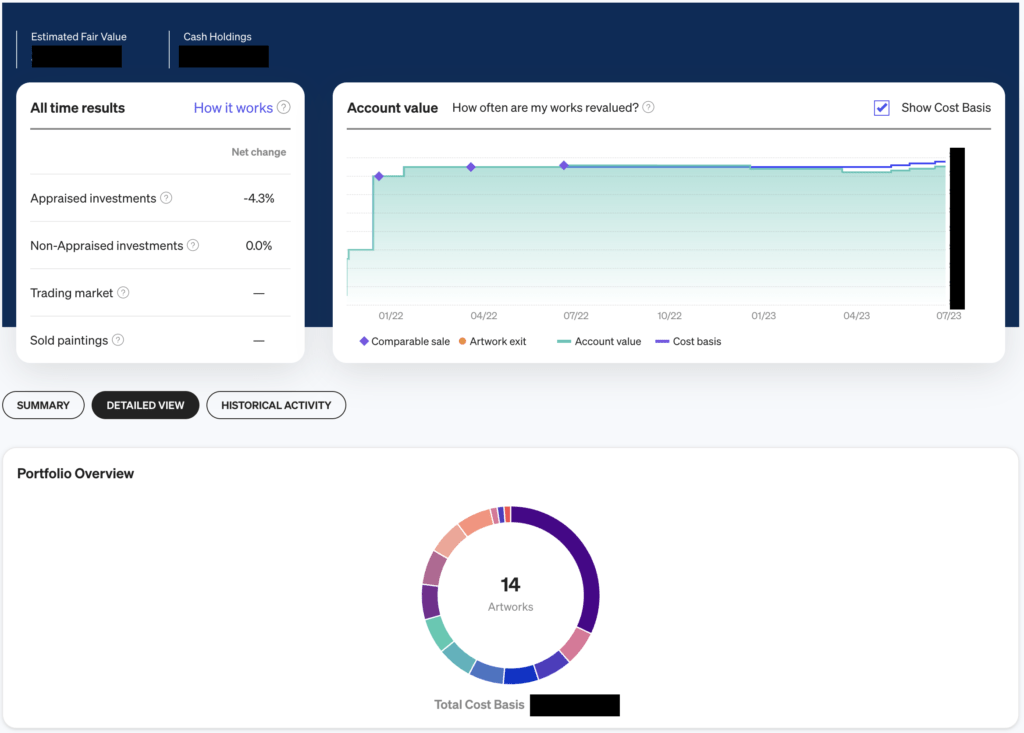Click help icon beside Sold paintings
Screen dimensions: 1024x733
click(118, 340)
